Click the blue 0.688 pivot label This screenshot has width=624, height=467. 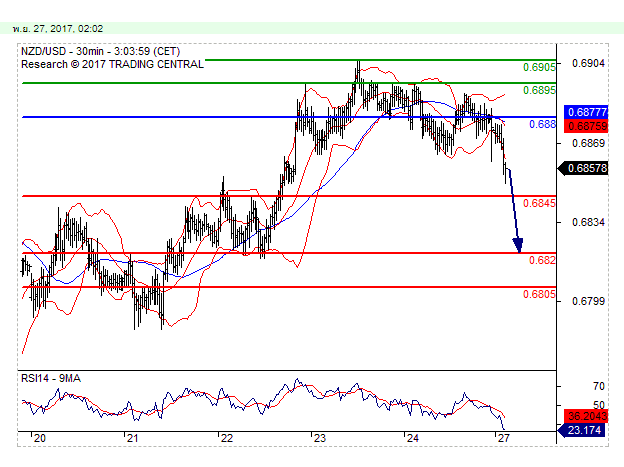pos(542,124)
